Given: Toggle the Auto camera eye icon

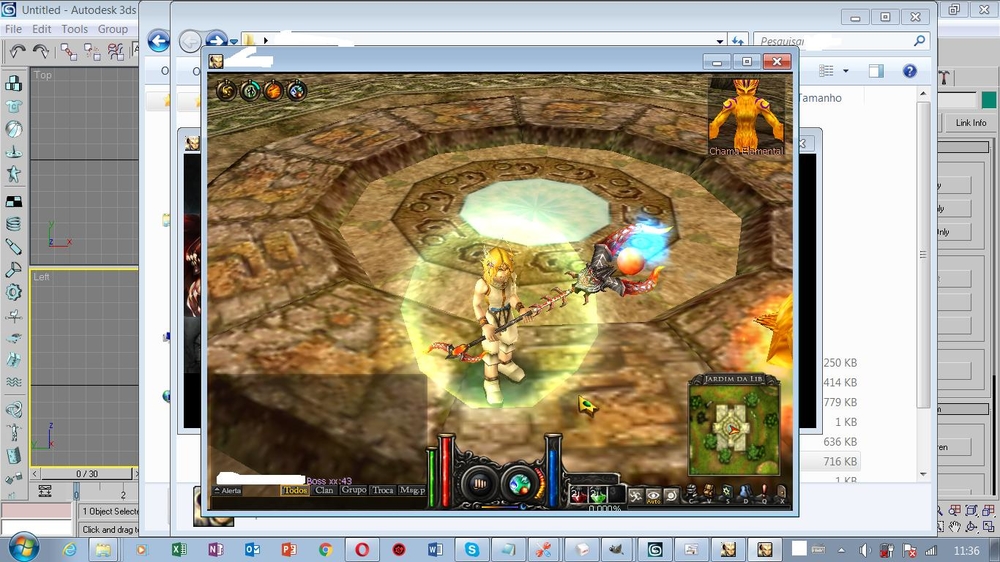Looking at the screenshot, I should click(653, 495).
